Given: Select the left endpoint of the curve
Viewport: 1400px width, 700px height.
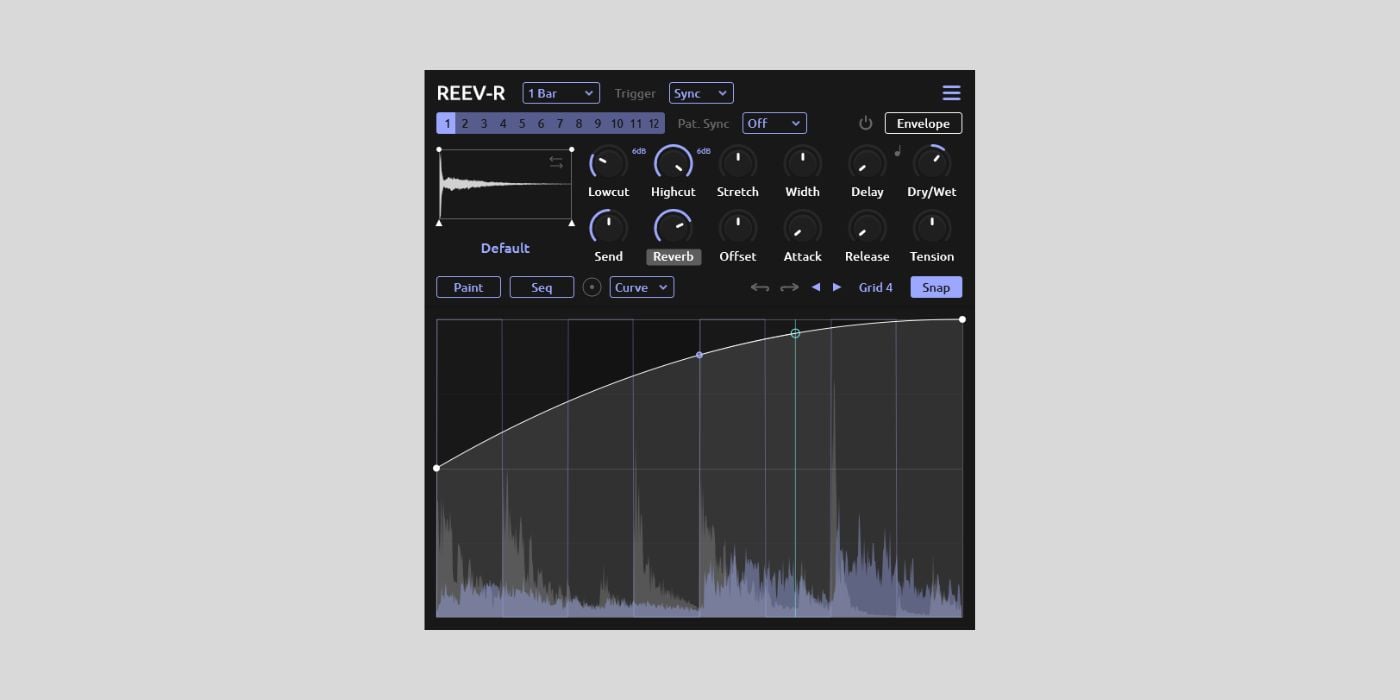Looking at the screenshot, I should click(436, 468).
